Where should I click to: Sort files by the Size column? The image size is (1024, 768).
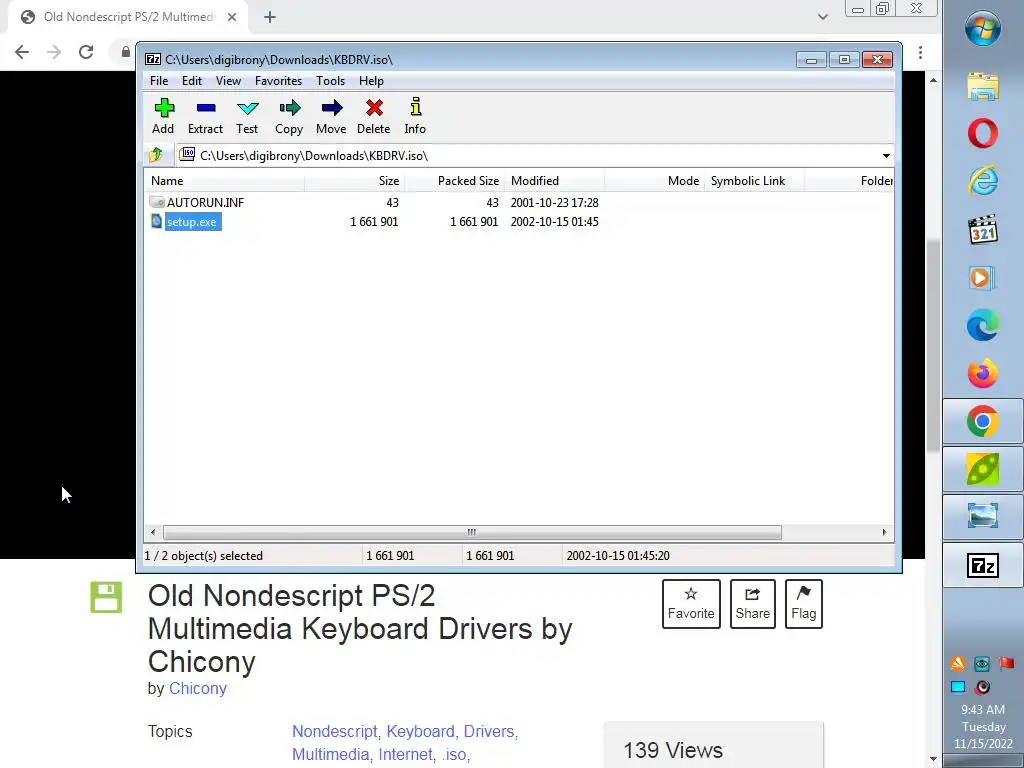pos(354,181)
